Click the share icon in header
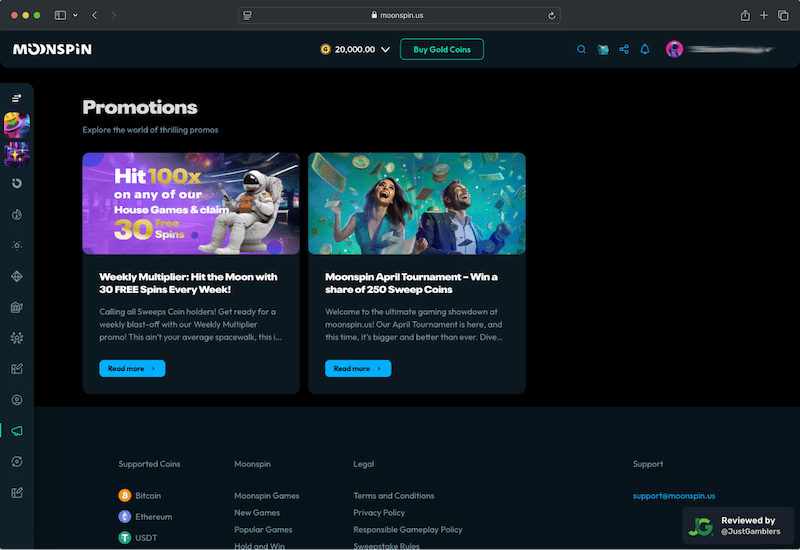This screenshot has width=800, height=550. tap(623, 49)
